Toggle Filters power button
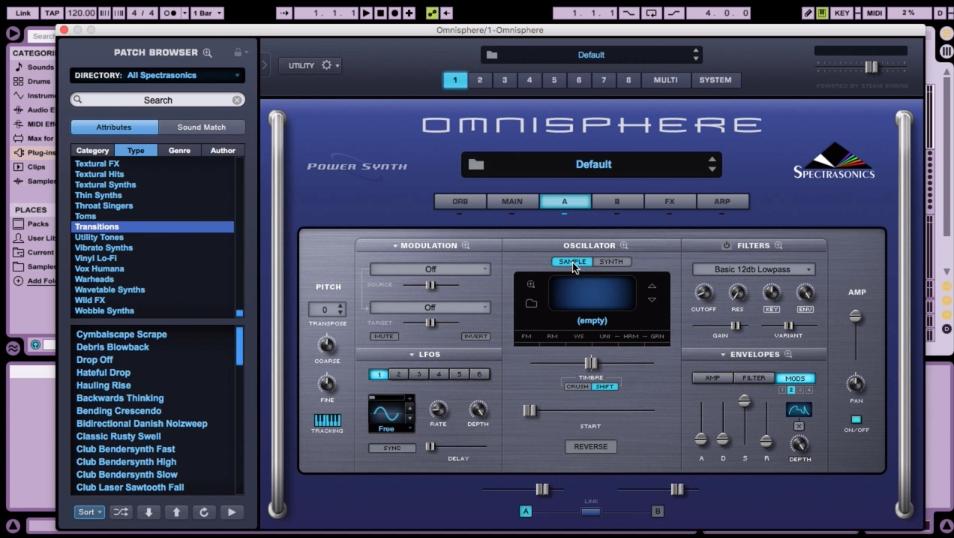This screenshot has width=954, height=538. pos(726,245)
